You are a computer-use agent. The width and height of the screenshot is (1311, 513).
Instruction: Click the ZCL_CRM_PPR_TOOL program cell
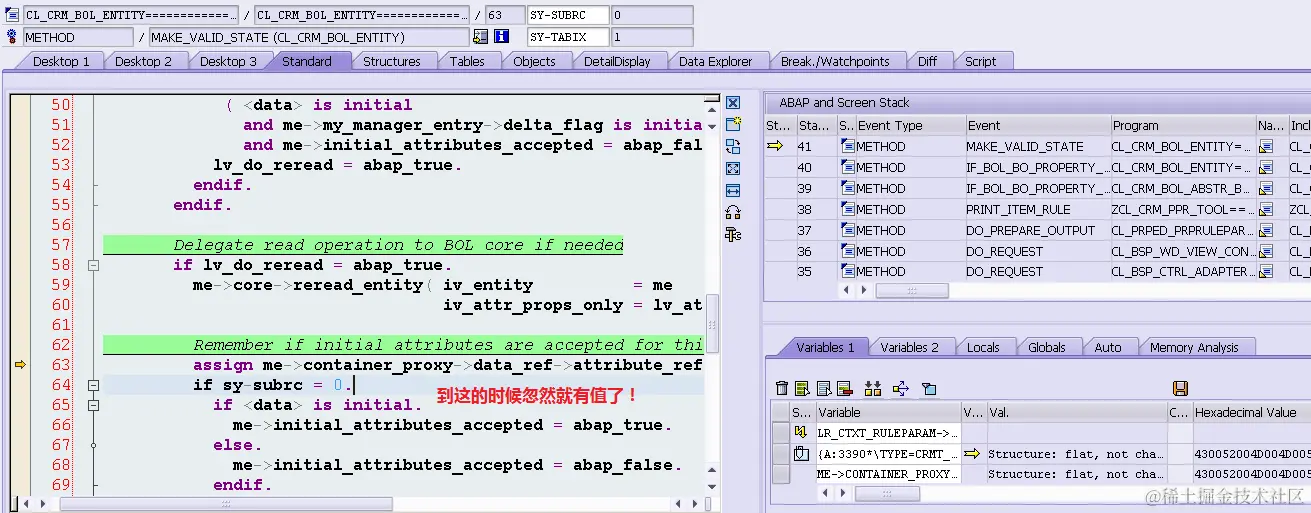1183,209
